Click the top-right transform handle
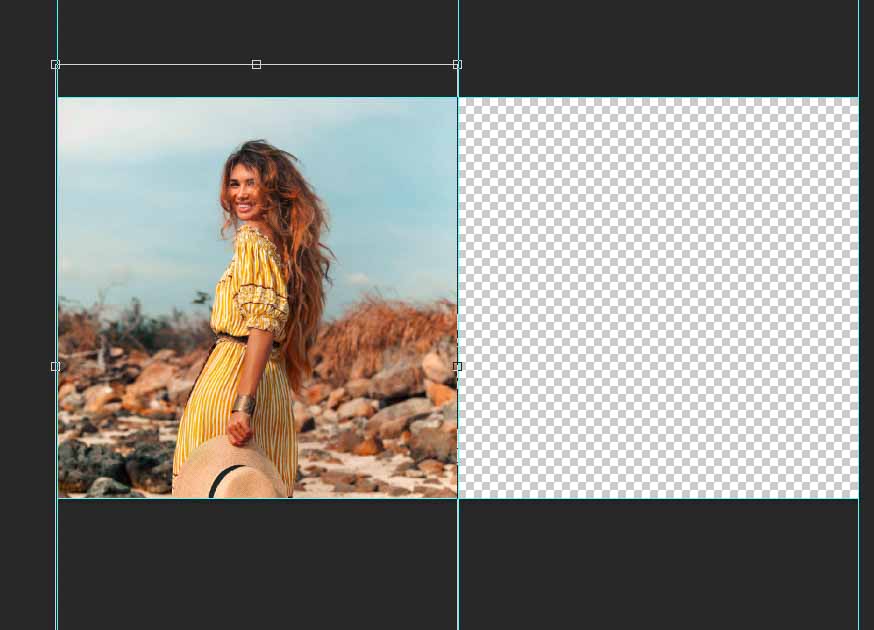 click(457, 65)
